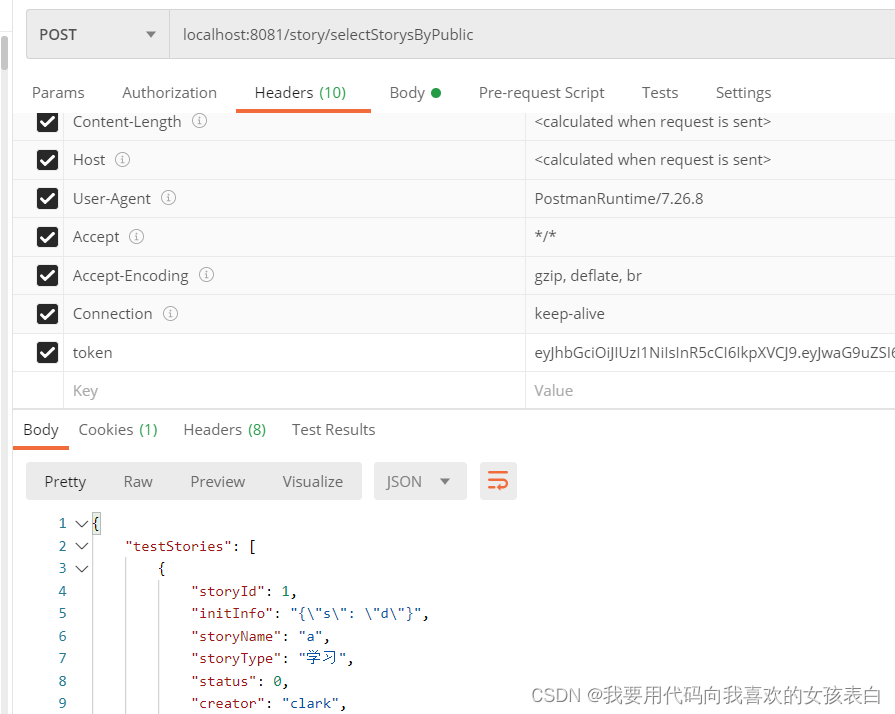Image resolution: width=895 pixels, height=714 pixels.
Task: Click the request URL input field
Action: [530, 34]
